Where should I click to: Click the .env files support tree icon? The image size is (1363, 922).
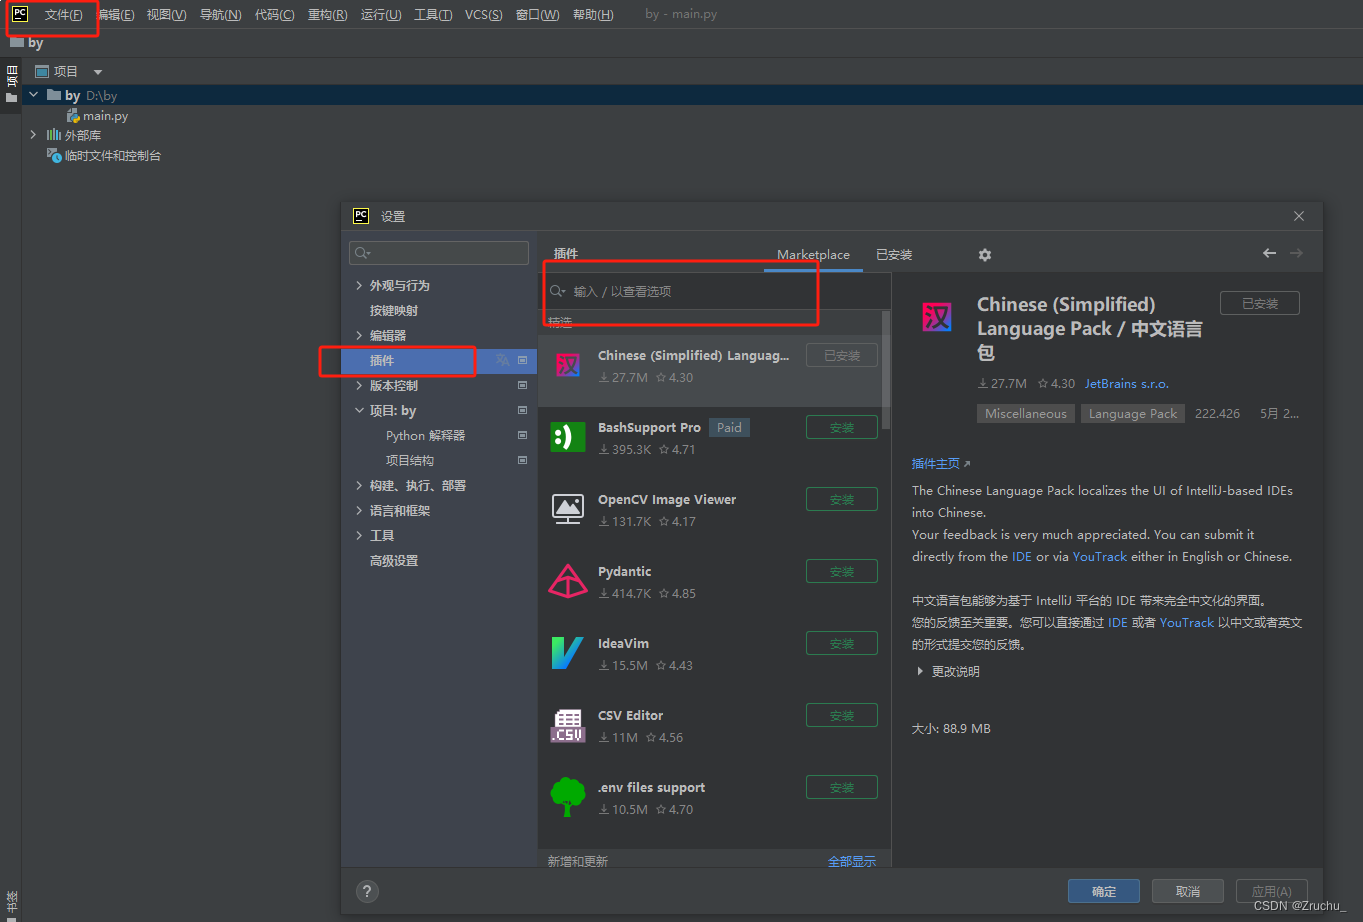pyautogui.click(x=568, y=796)
